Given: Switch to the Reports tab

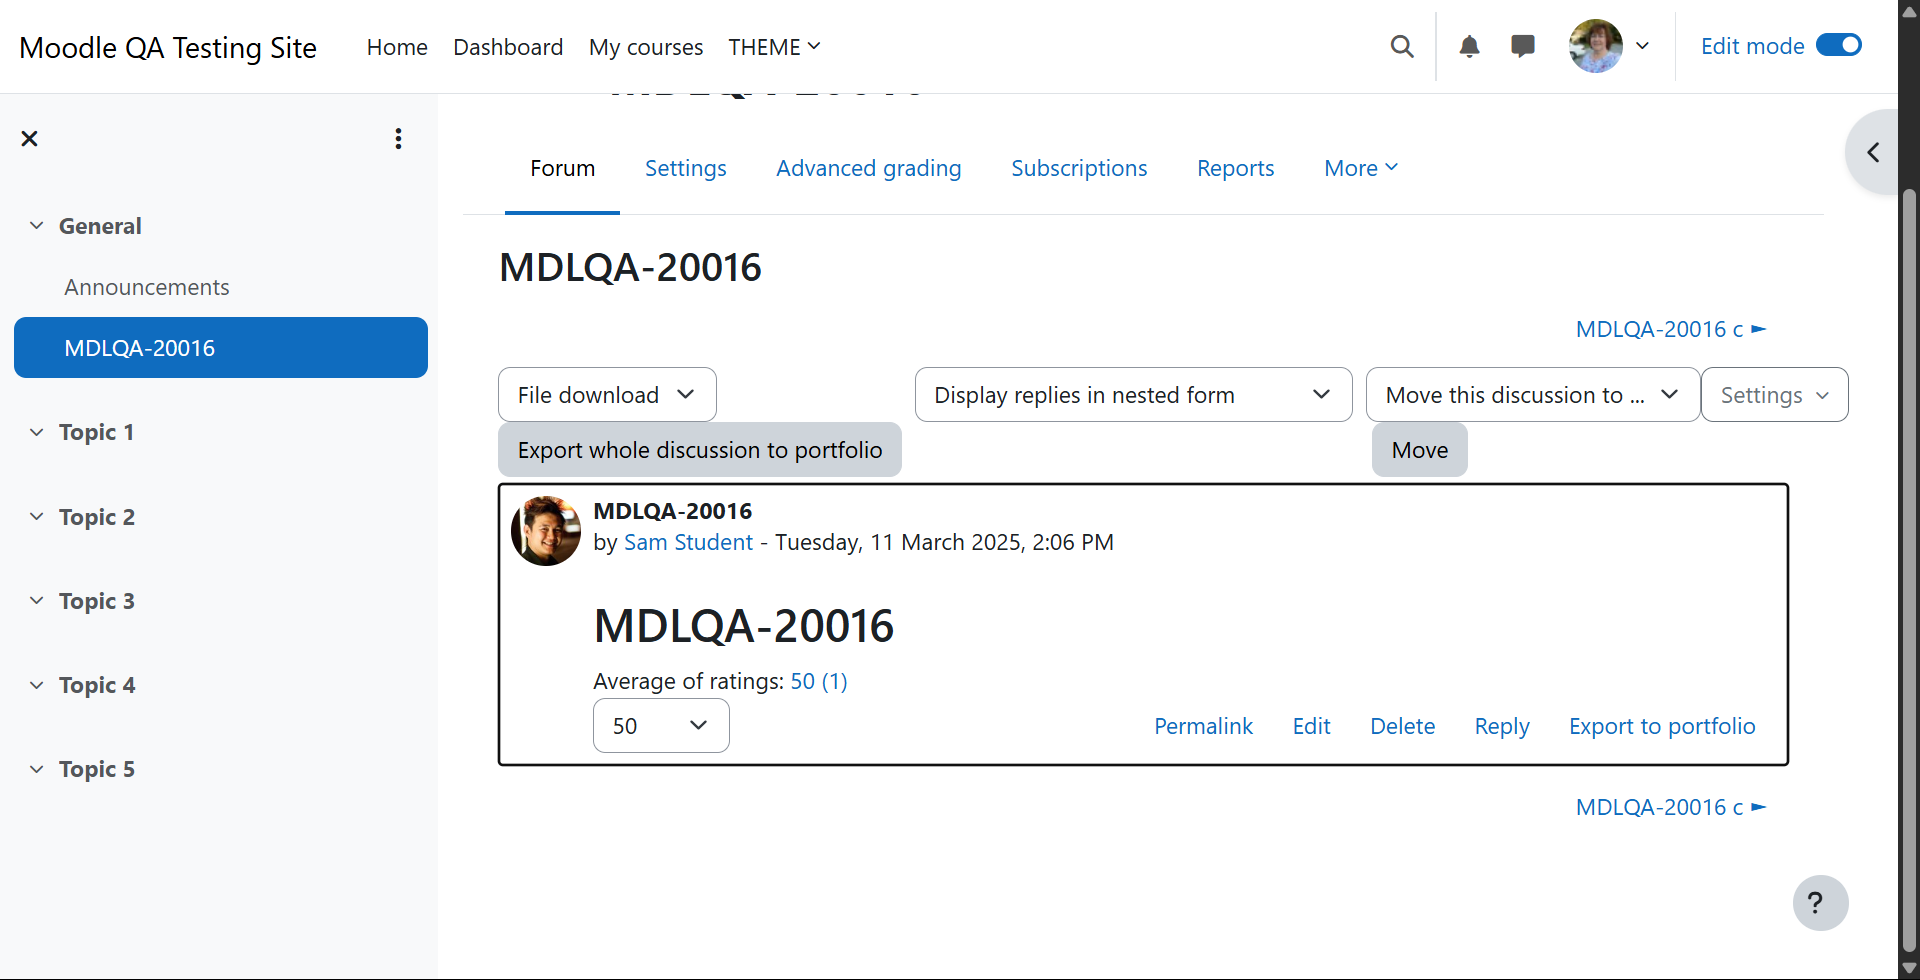Looking at the screenshot, I should (x=1236, y=168).
